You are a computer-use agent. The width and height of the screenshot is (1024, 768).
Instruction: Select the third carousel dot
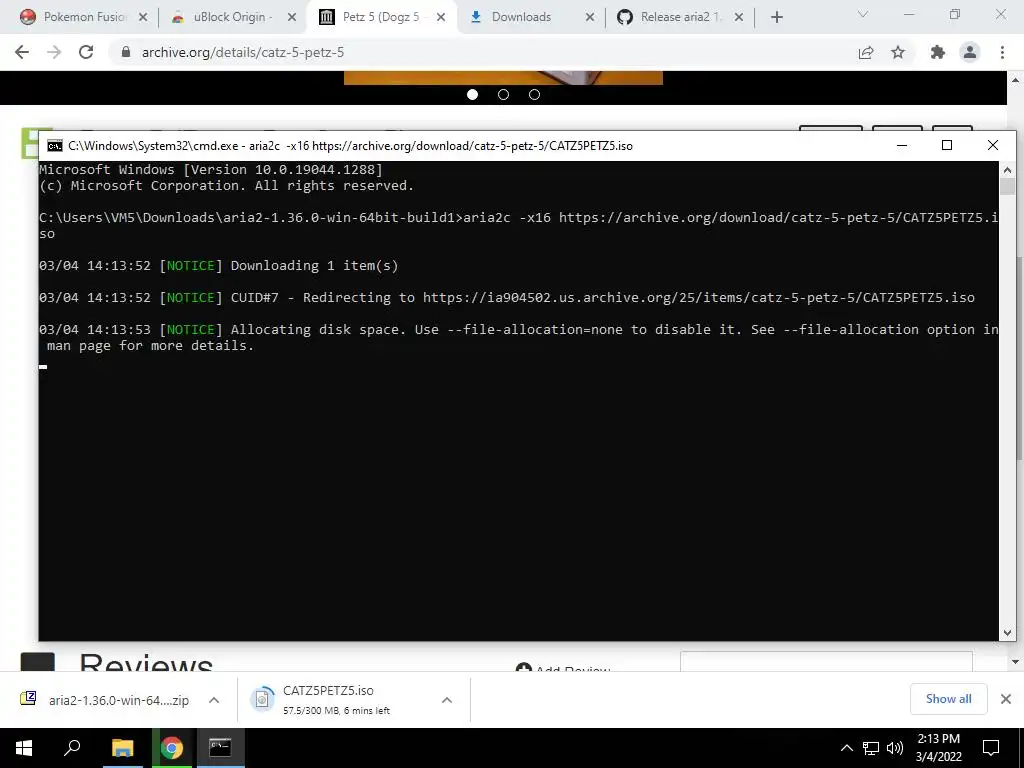click(534, 95)
